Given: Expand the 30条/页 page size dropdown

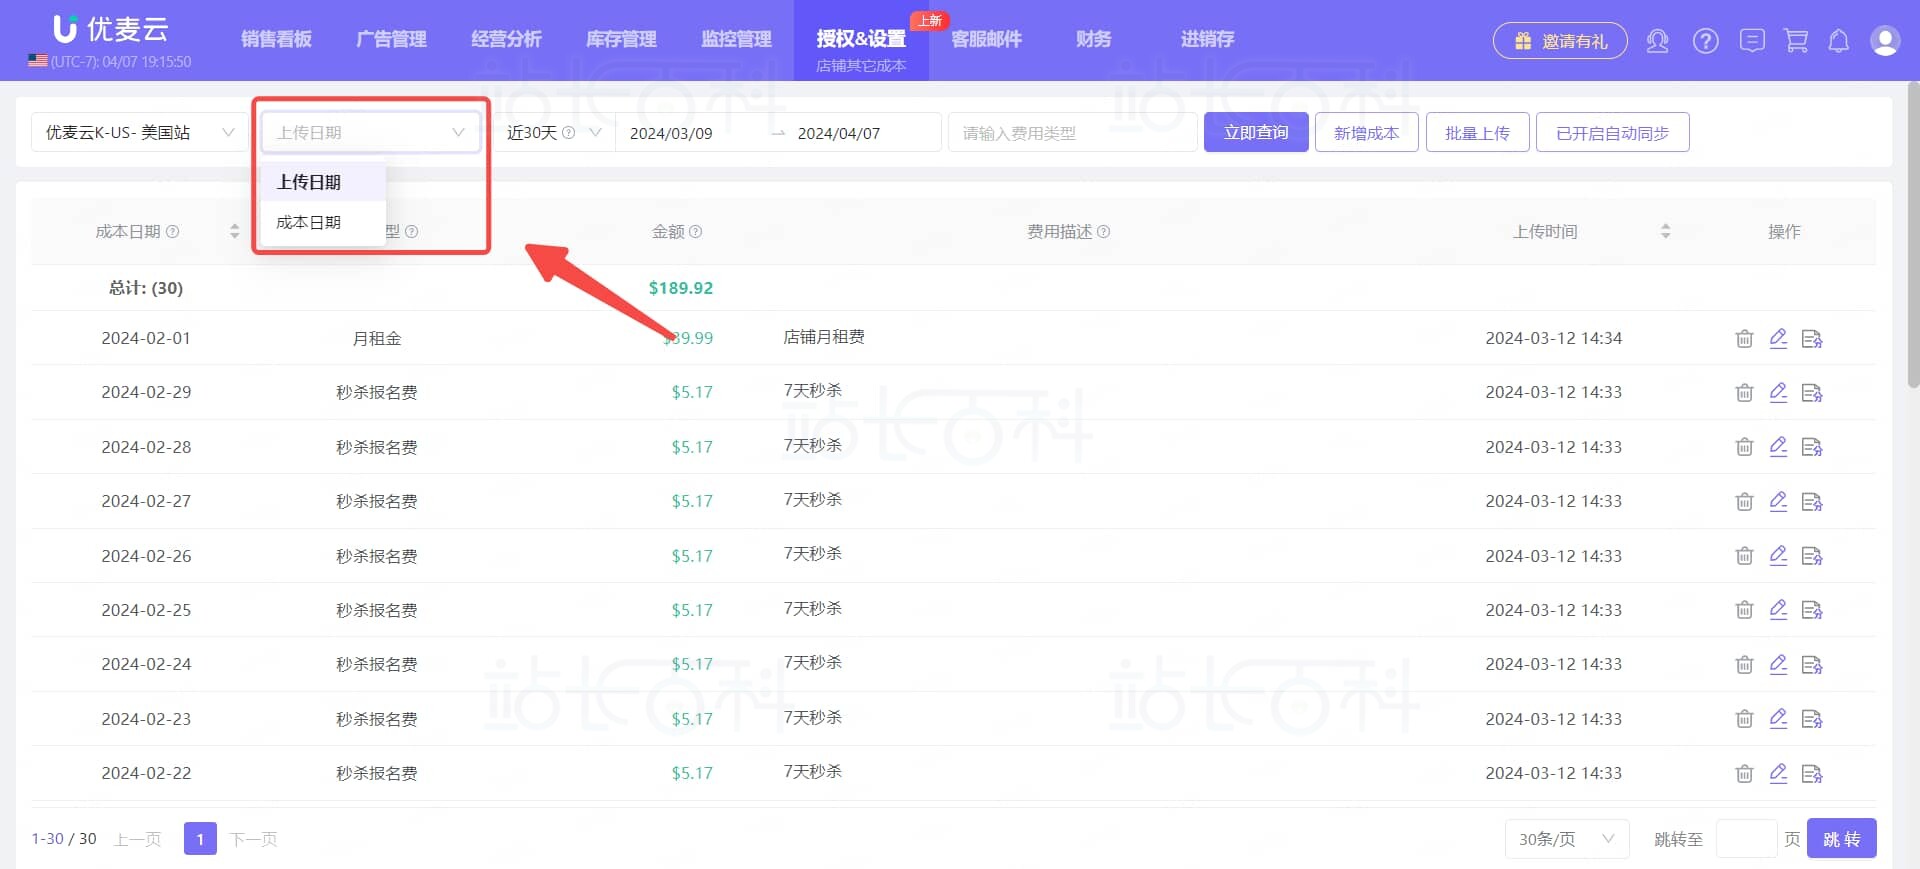Looking at the screenshot, I should point(1566,839).
